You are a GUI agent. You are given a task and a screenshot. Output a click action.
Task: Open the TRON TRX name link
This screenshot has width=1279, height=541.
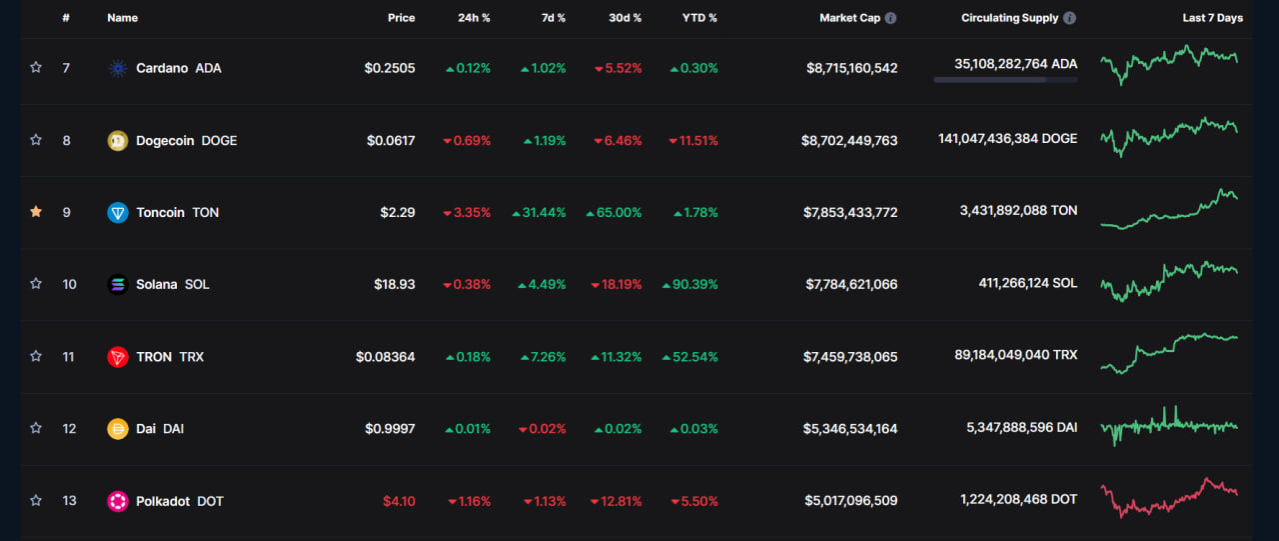[x=169, y=356]
